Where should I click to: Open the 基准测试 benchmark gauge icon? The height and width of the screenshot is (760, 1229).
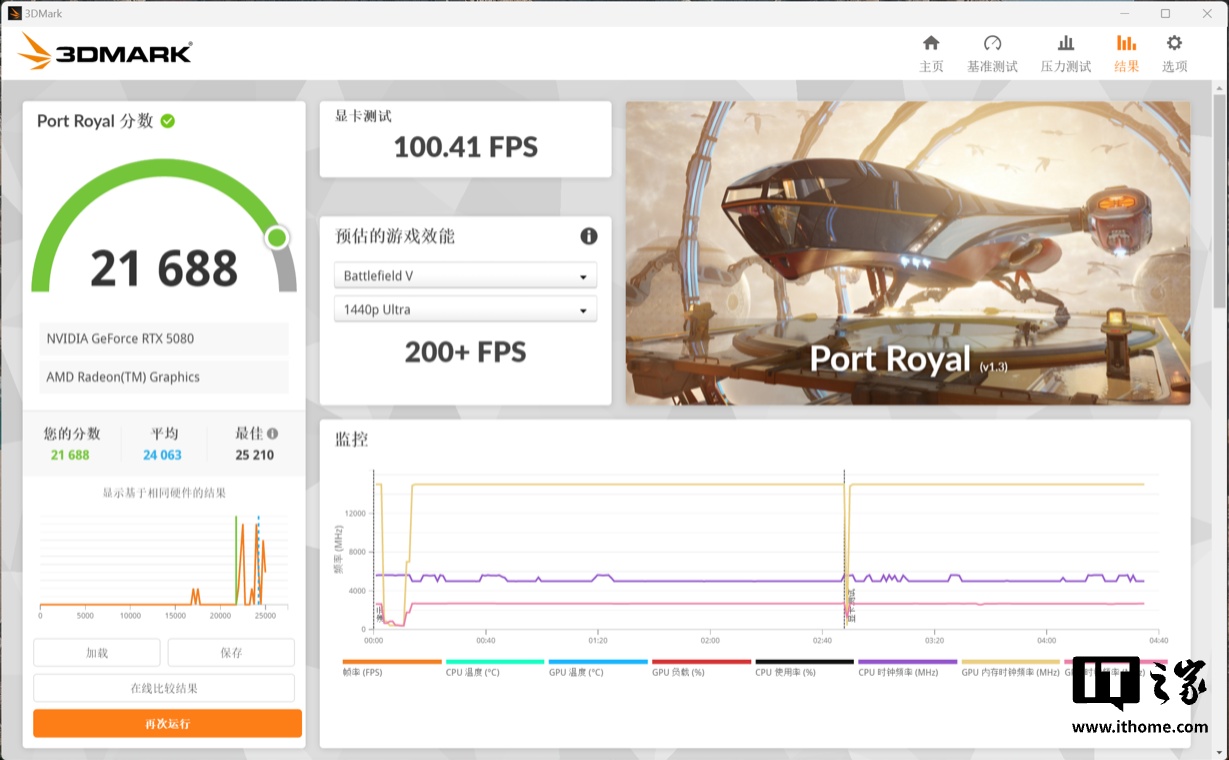[992, 44]
